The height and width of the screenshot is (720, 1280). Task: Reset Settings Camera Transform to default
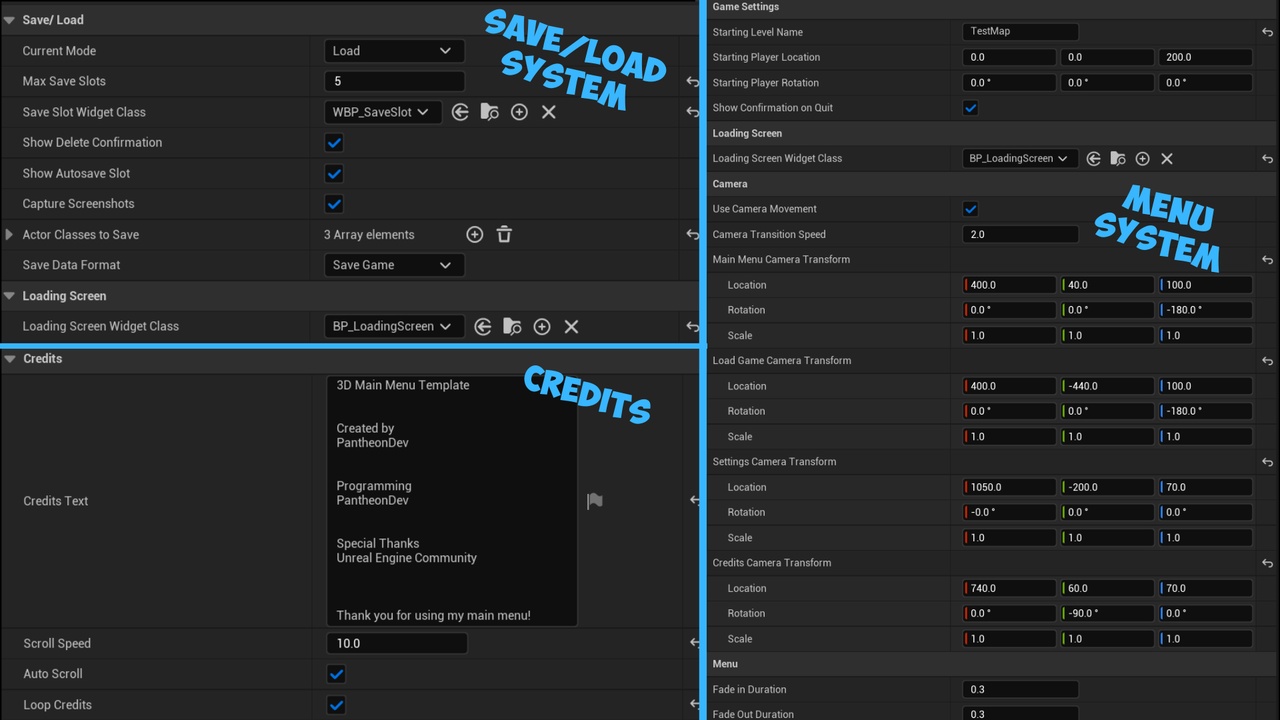tap(1267, 462)
